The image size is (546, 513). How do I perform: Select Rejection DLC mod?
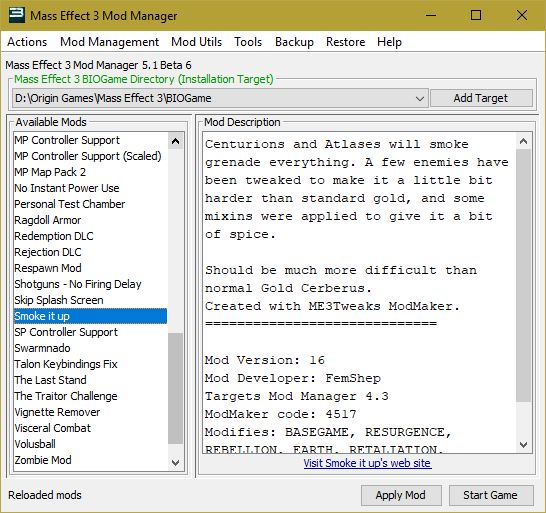click(x=90, y=252)
